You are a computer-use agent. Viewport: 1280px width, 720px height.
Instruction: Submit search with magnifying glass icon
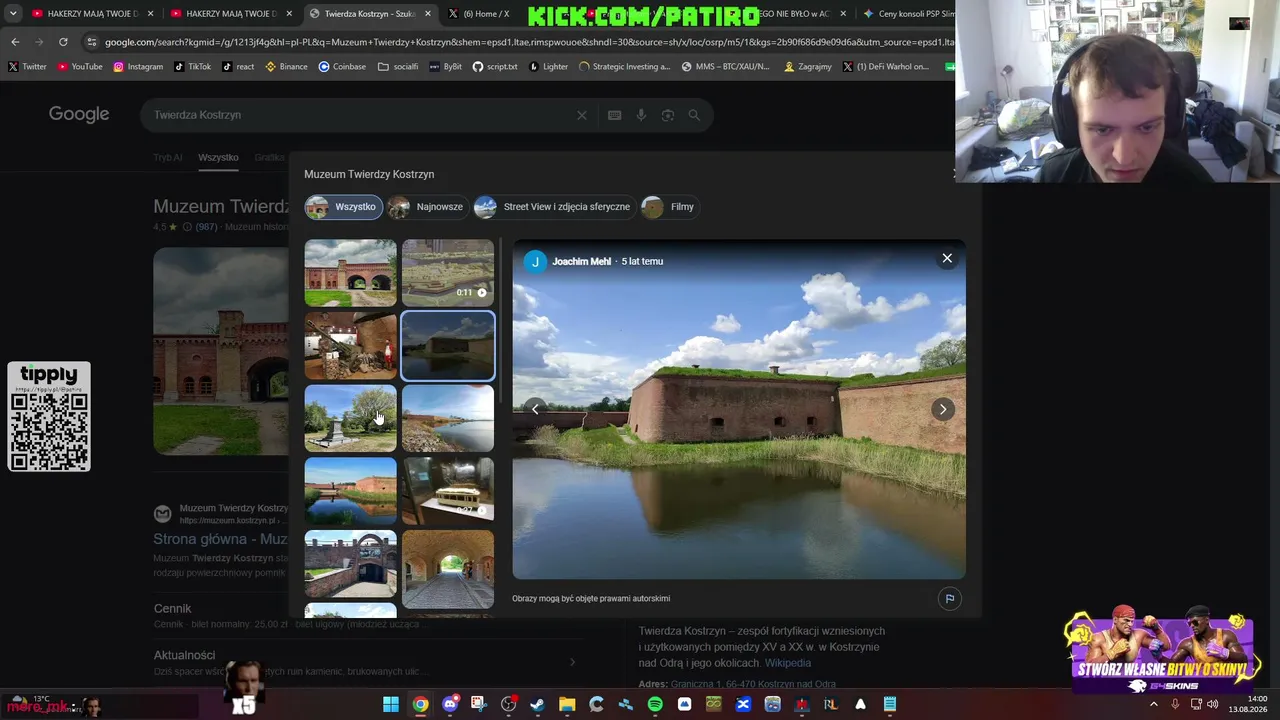[x=694, y=115]
